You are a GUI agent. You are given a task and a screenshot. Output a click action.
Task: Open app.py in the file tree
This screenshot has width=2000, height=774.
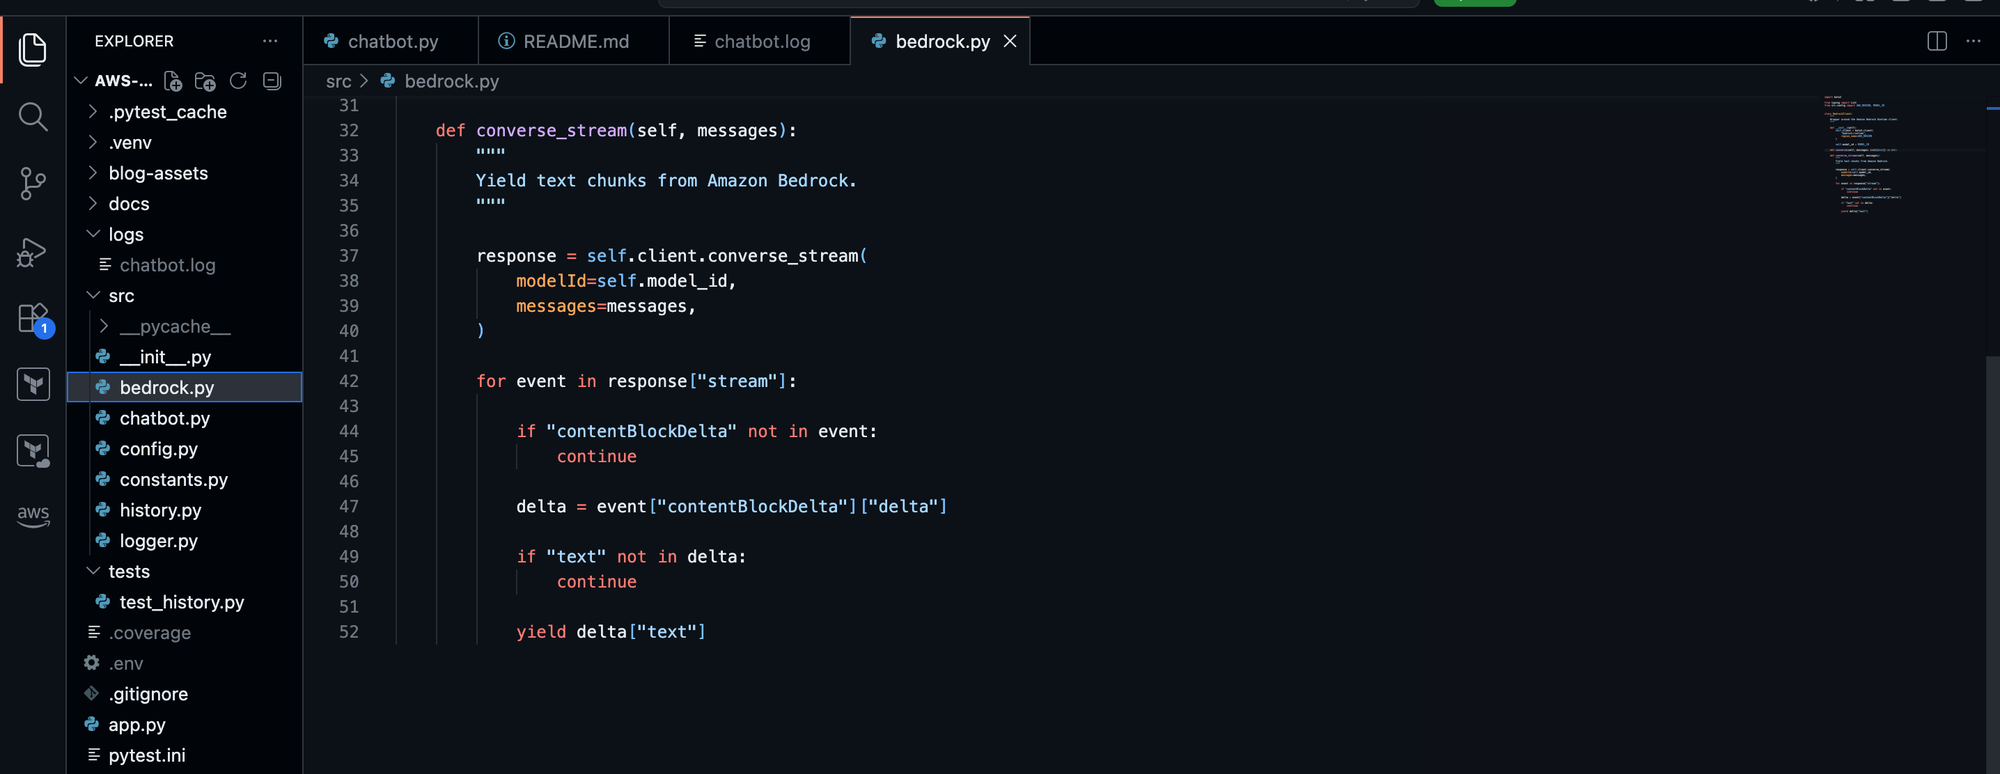coord(185,725)
